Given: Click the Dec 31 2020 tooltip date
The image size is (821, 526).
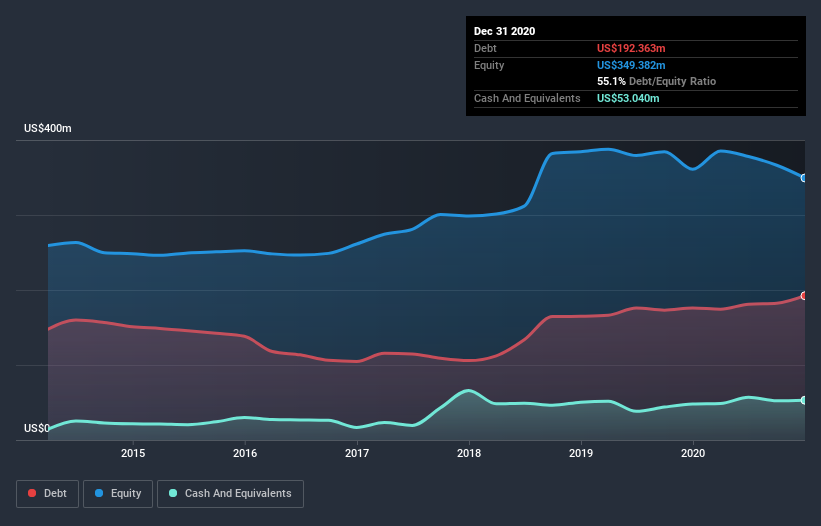Looking at the screenshot, I should pos(504,31).
